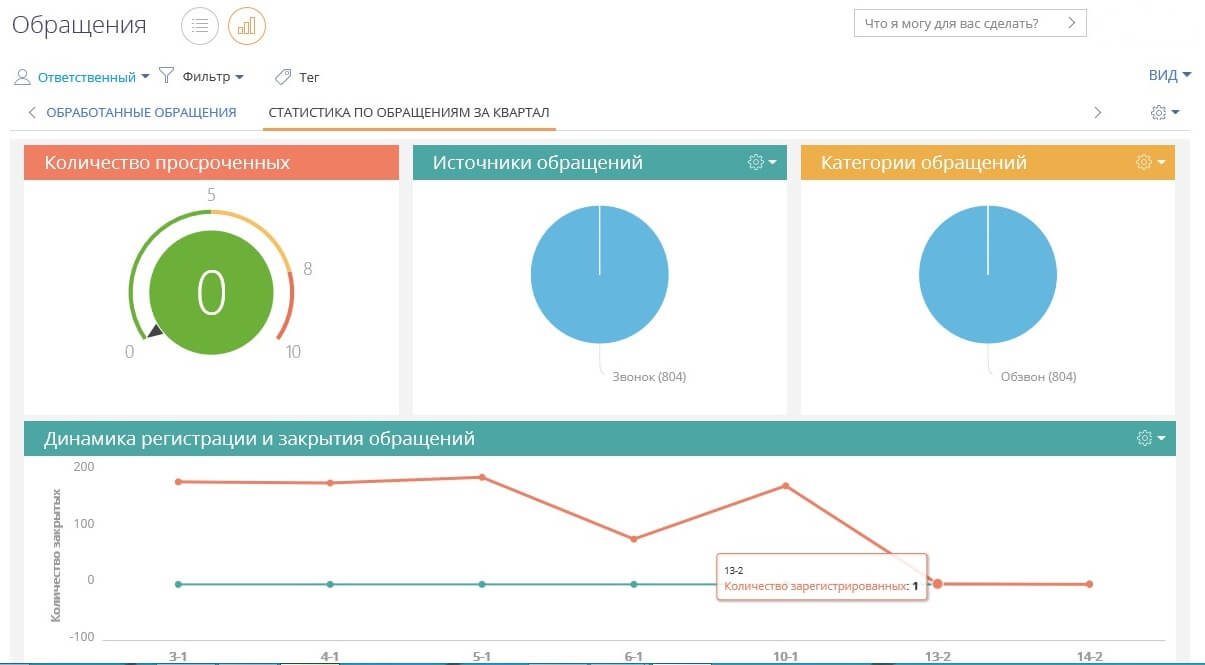Switch to list view icon

click(200, 26)
